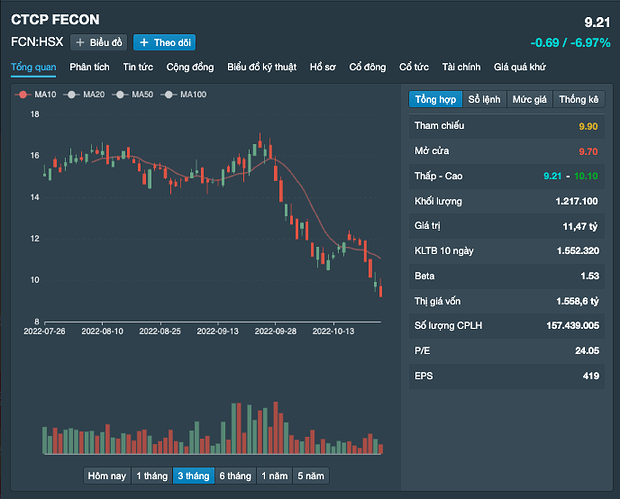Image resolution: width=620 pixels, height=499 pixels.
Task: Click the plus icon on Theo dõi
Action: tap(144, 42)
